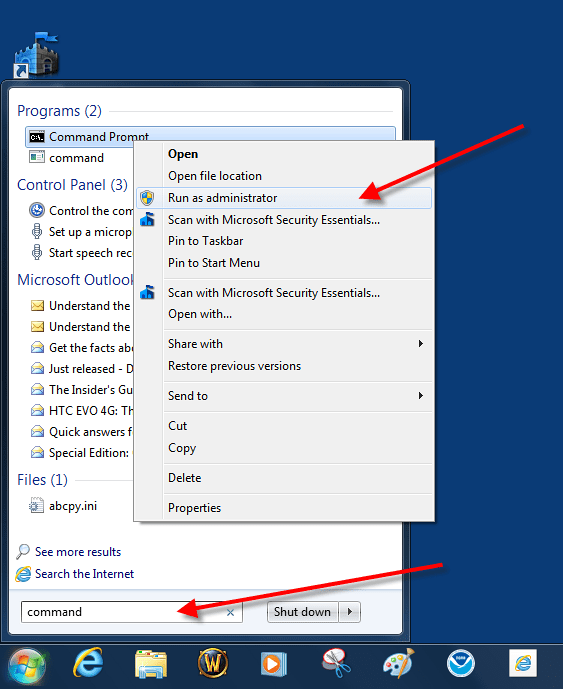Open the Files (1) heading
Screen dimensions: 563x689
[x=43, y=480]
